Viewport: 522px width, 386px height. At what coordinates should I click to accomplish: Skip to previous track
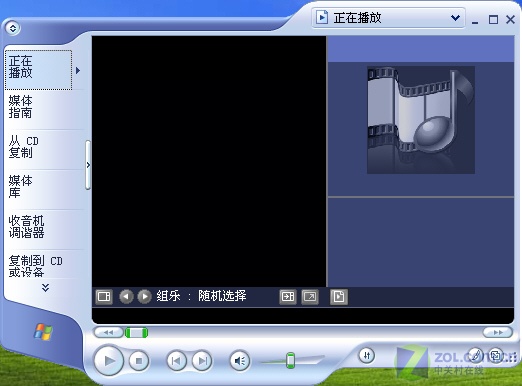176,361
